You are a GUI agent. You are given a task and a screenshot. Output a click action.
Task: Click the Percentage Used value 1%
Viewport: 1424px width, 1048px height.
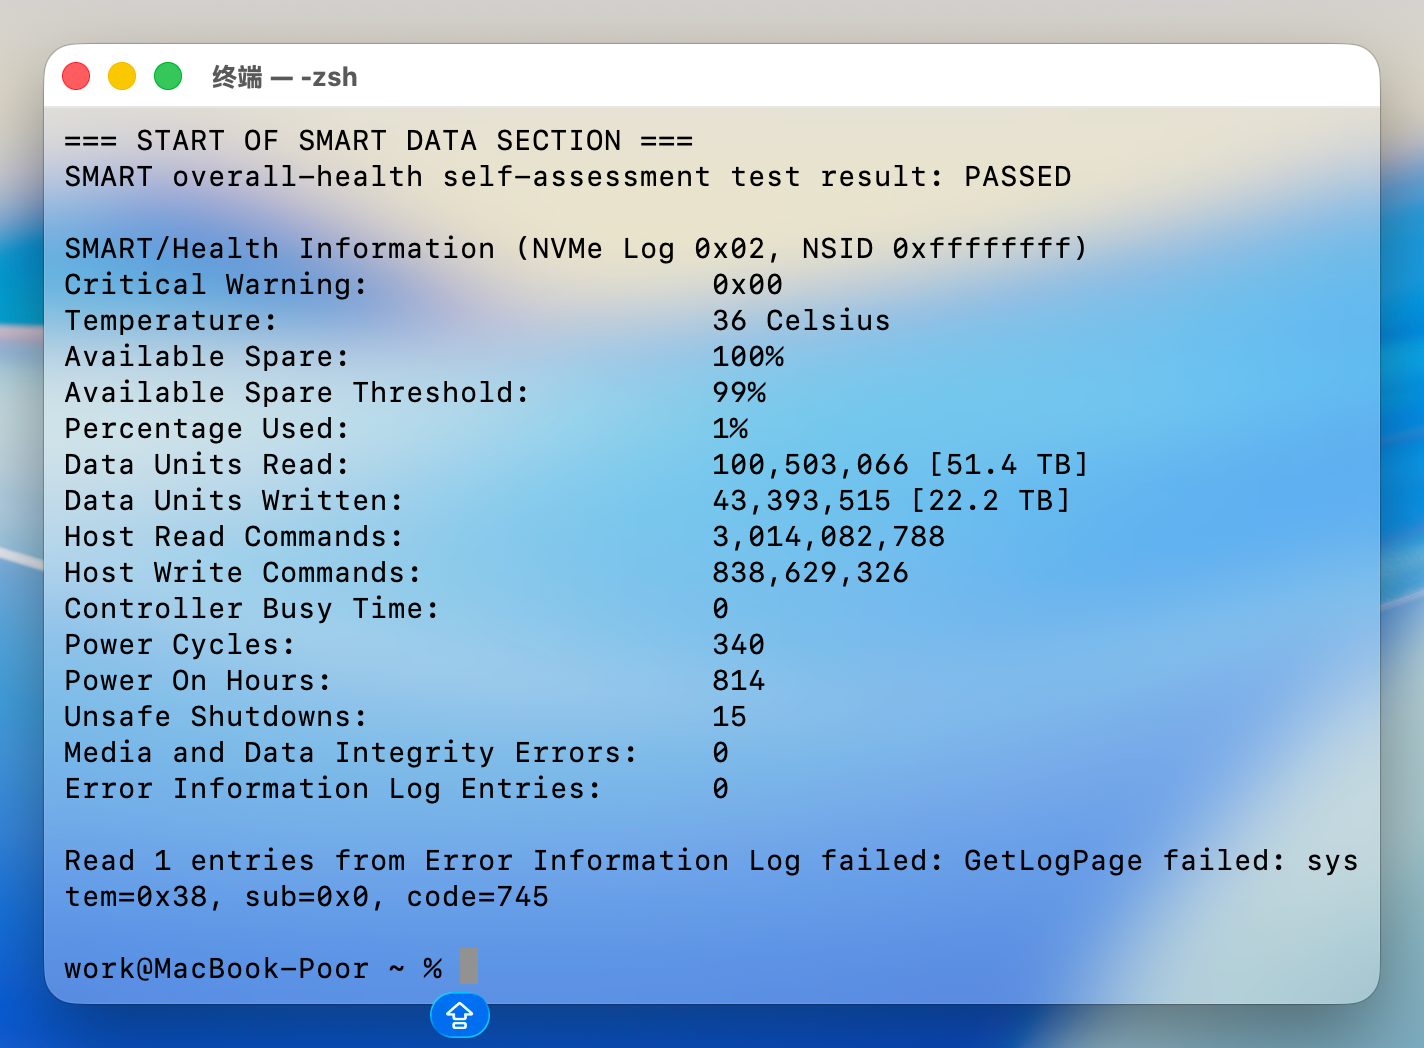[730, 429]
